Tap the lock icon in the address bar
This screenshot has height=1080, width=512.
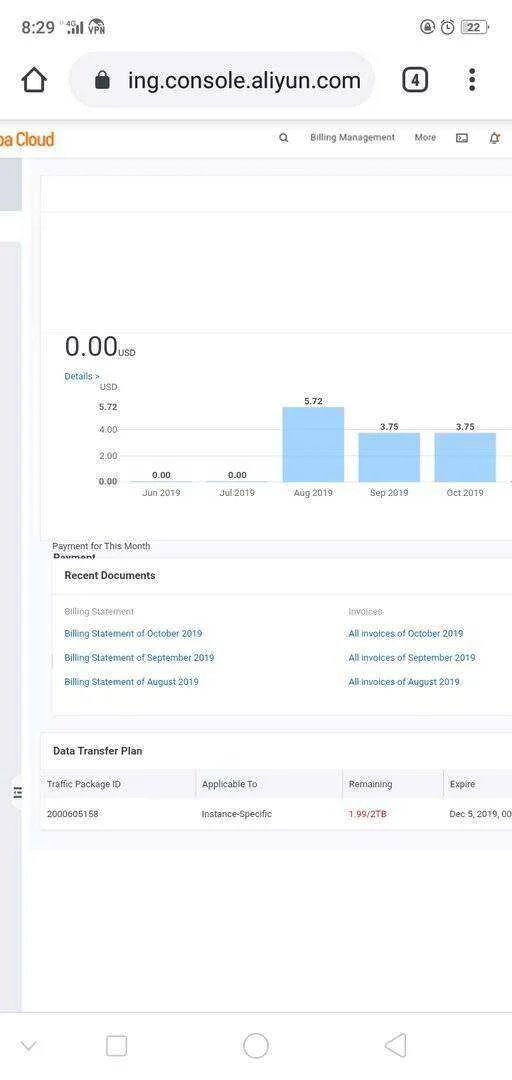(x=103, y=81)
